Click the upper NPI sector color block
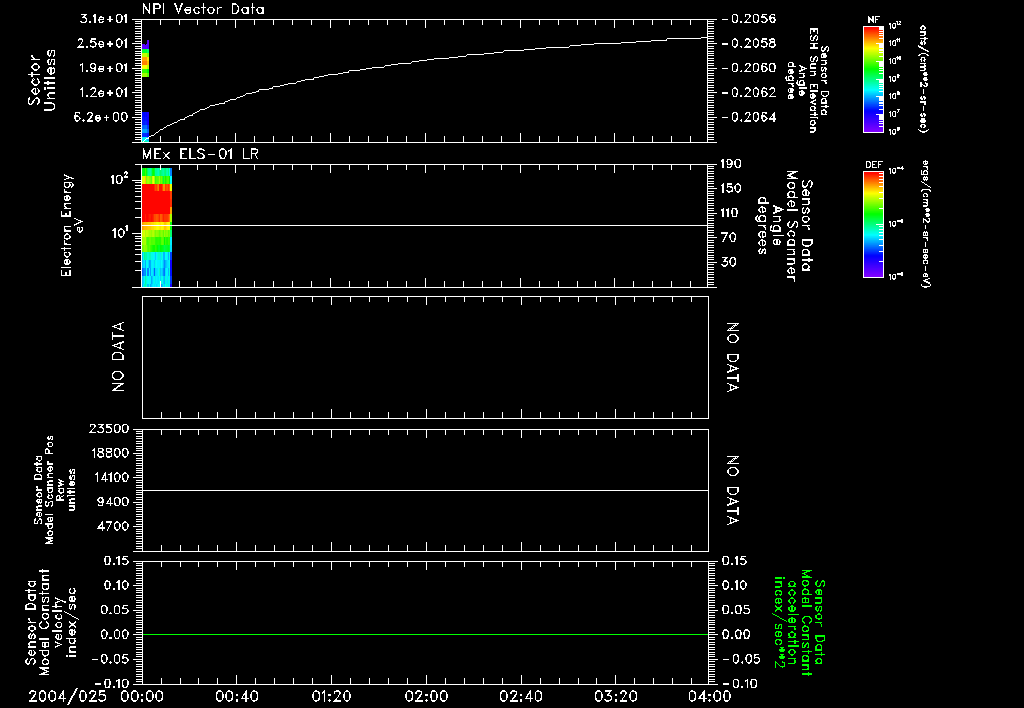1024x708 pixels. tap(146, 59)
